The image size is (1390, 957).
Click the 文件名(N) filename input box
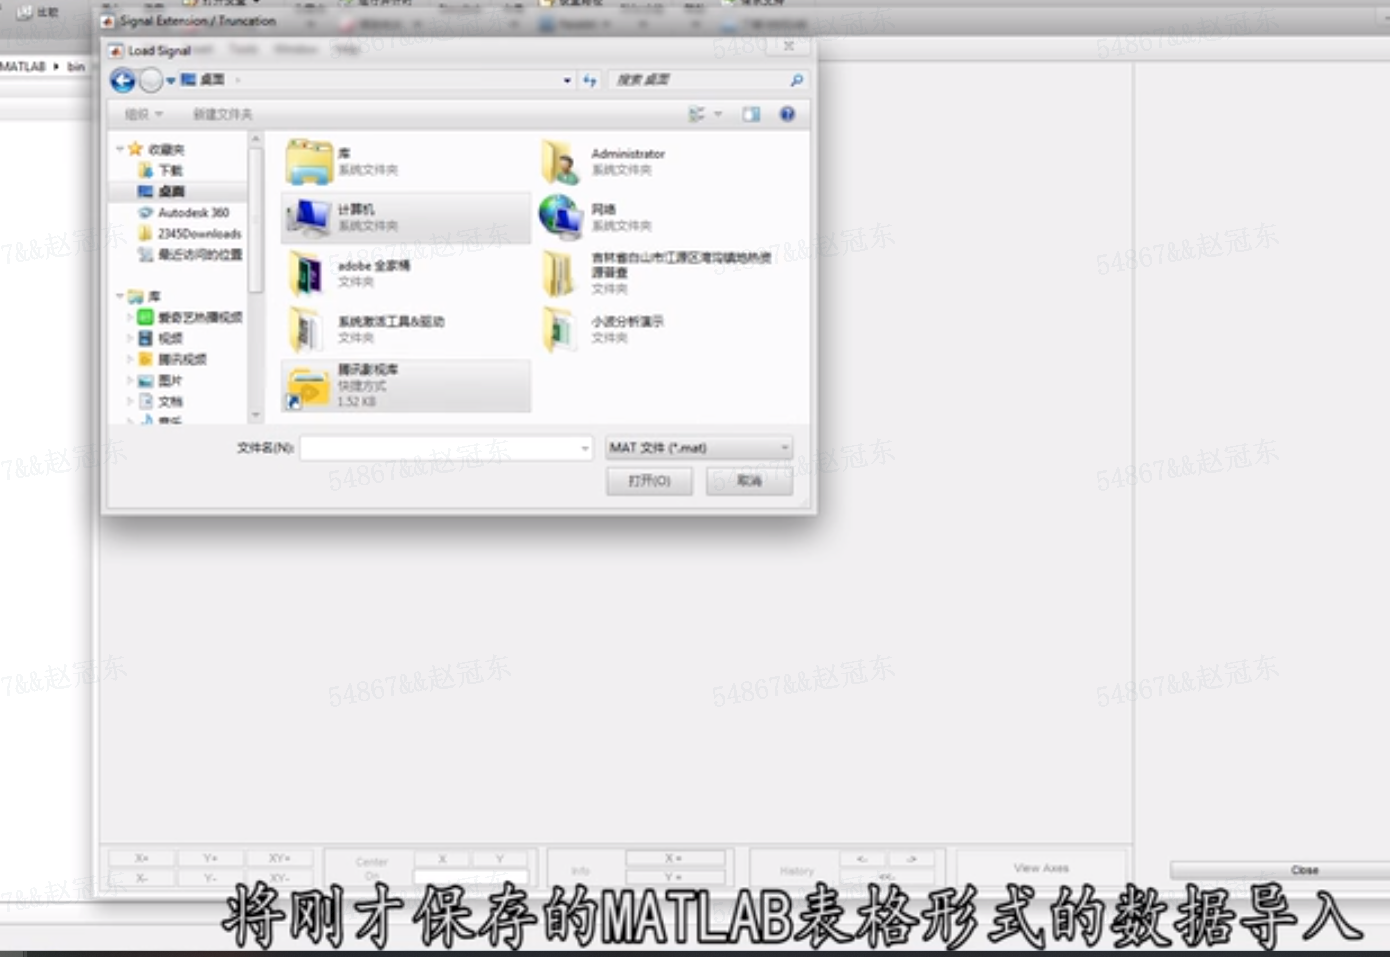pyautogui.click(x=439, y=448)
